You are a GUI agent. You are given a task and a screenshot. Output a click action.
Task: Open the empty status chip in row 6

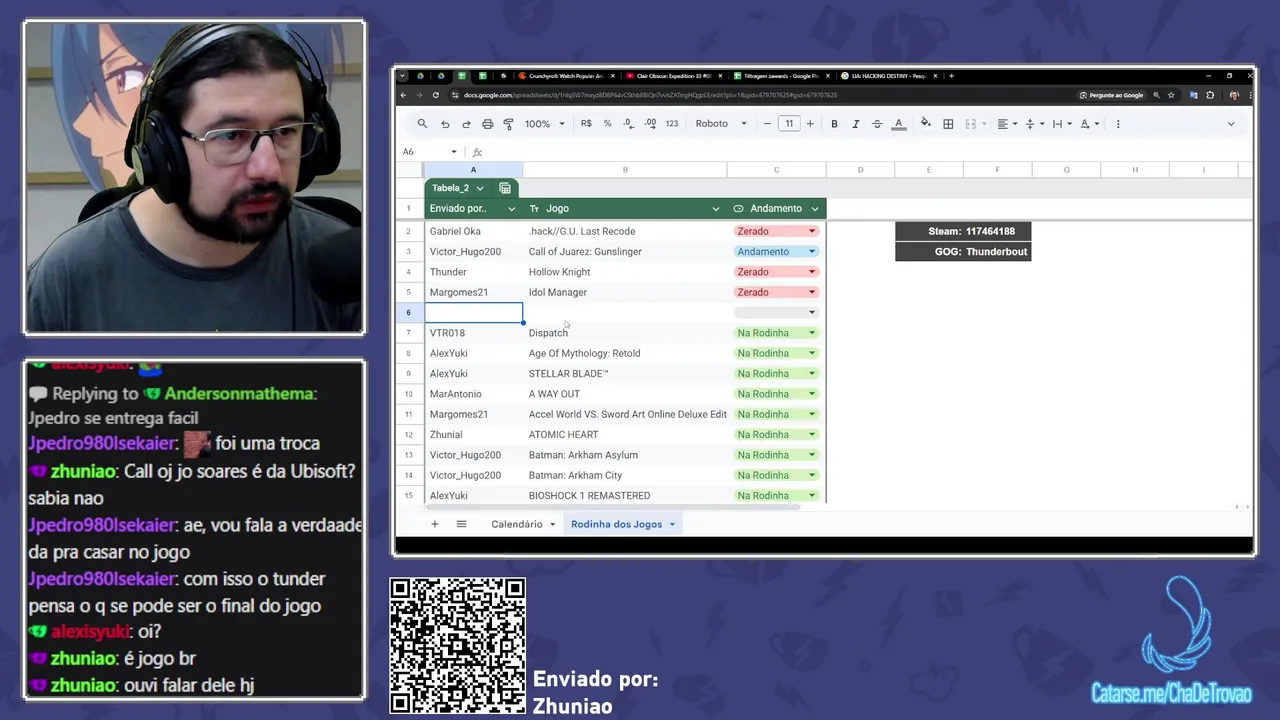pyautogui.click(x=776, y=313)
